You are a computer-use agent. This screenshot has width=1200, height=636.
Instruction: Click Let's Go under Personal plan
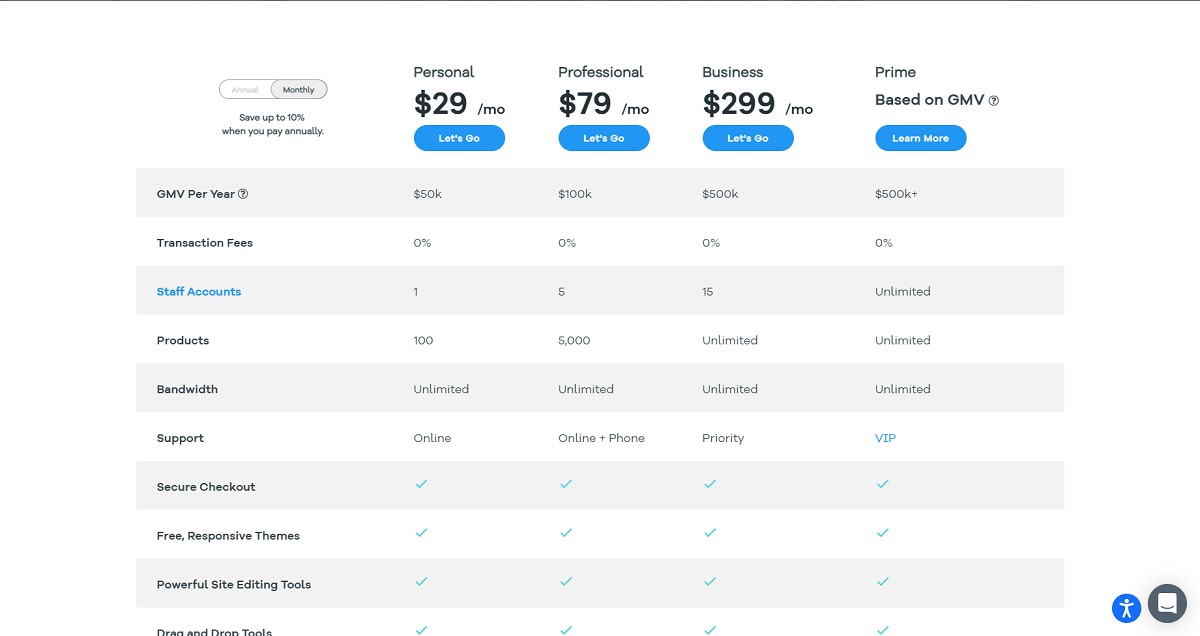pos(459,138)
